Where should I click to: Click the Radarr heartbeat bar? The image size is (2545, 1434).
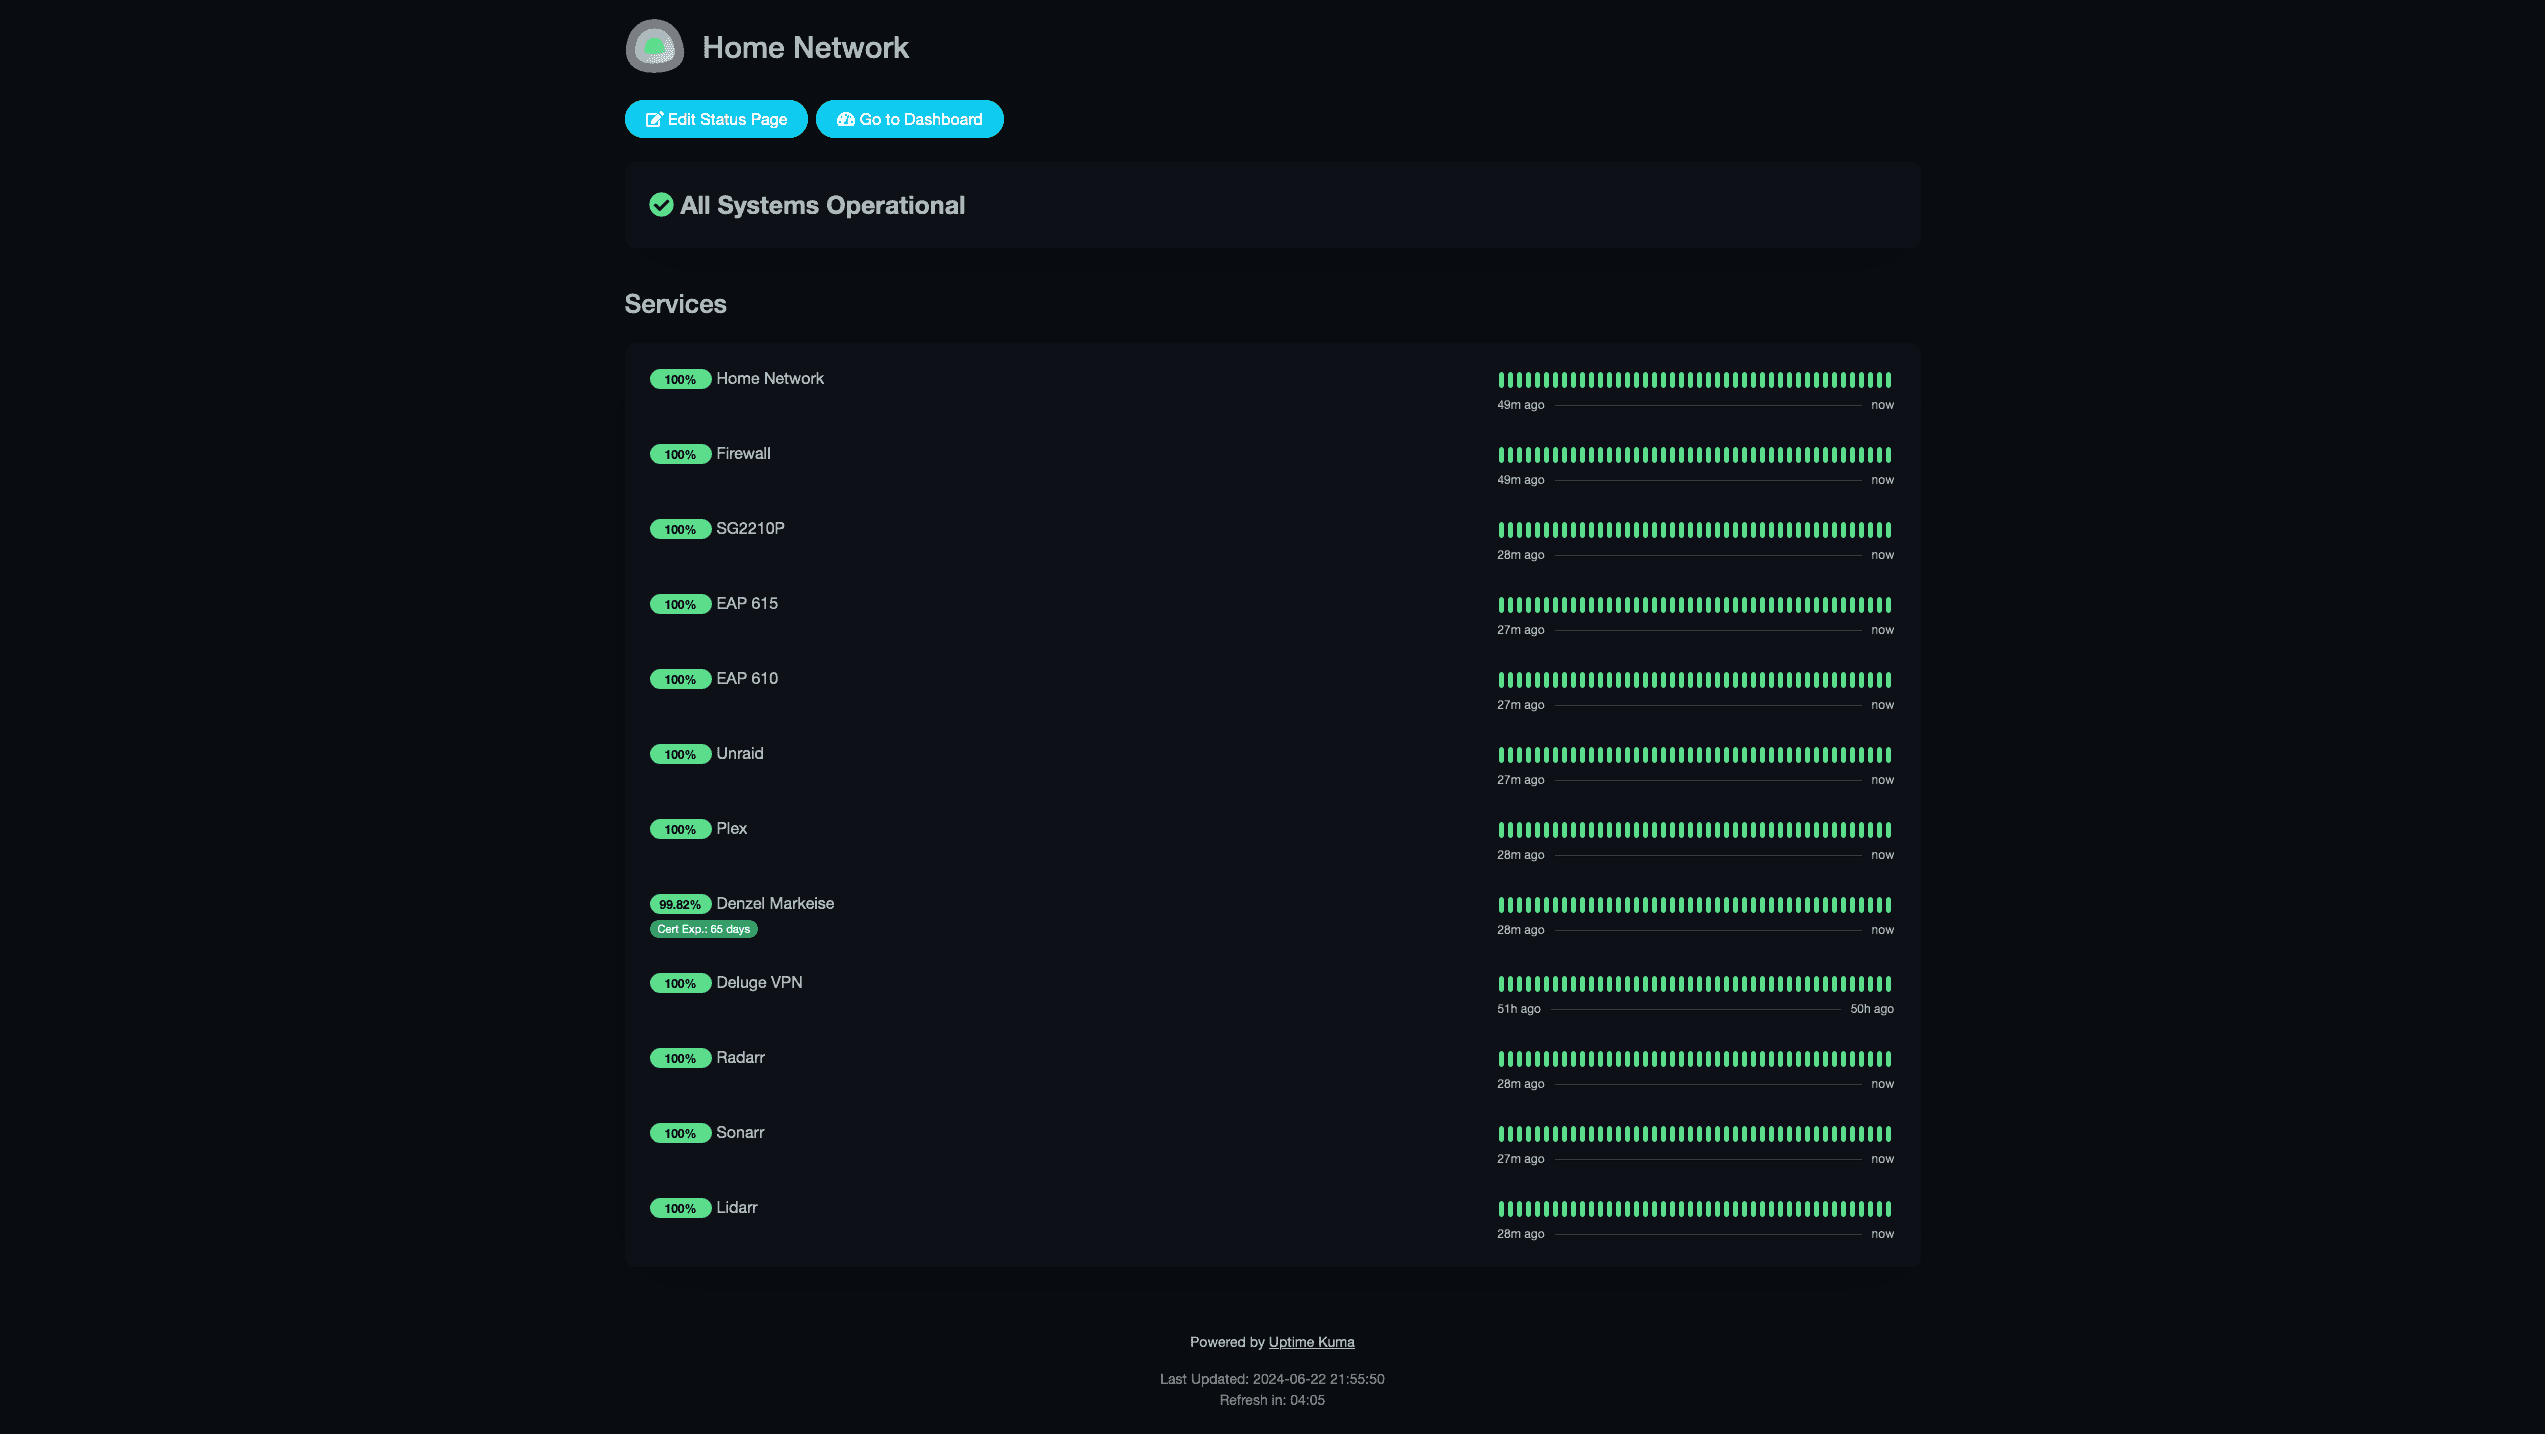pos(1694,1059)
